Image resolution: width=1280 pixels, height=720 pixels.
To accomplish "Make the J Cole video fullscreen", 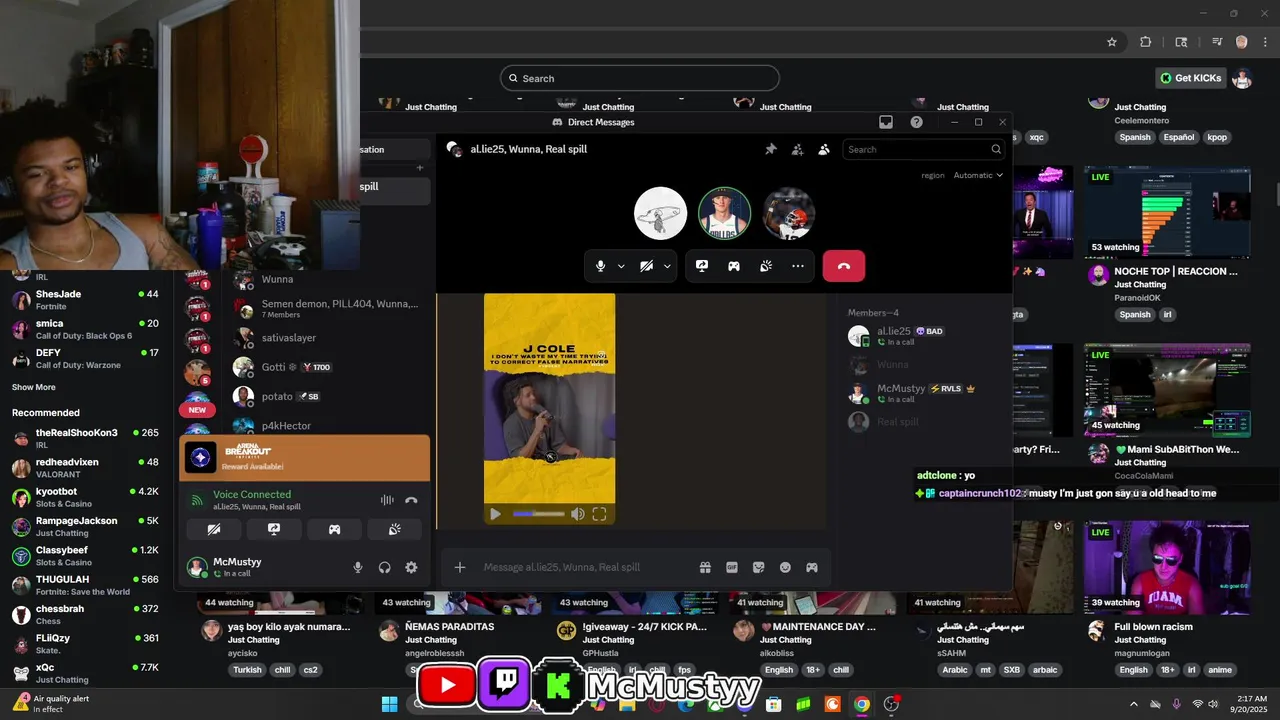I will click(599, 514).
